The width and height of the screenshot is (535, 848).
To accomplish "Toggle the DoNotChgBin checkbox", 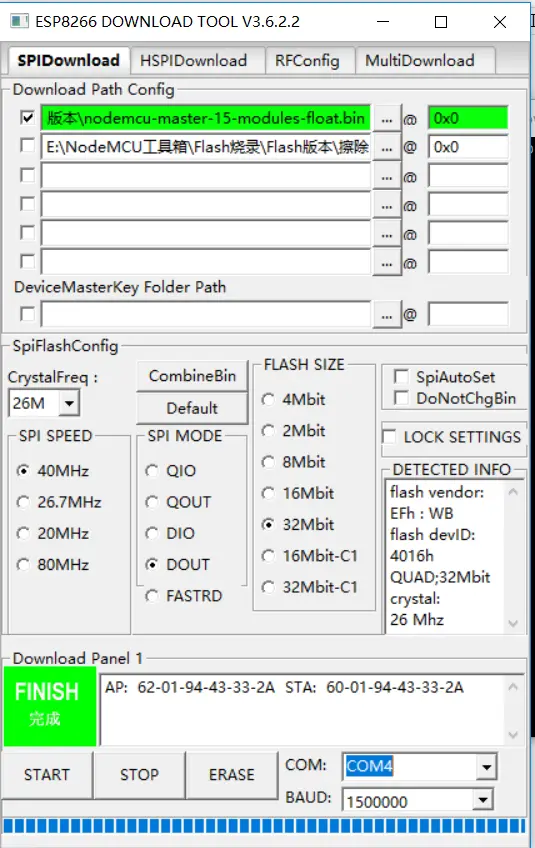I will click(401, 398).
